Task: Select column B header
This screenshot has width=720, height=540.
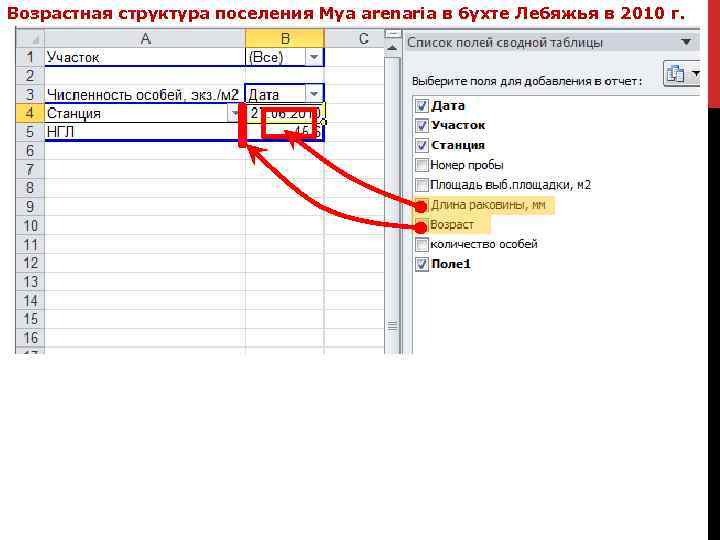Action: pyautogui.click(x=285, y=39)
